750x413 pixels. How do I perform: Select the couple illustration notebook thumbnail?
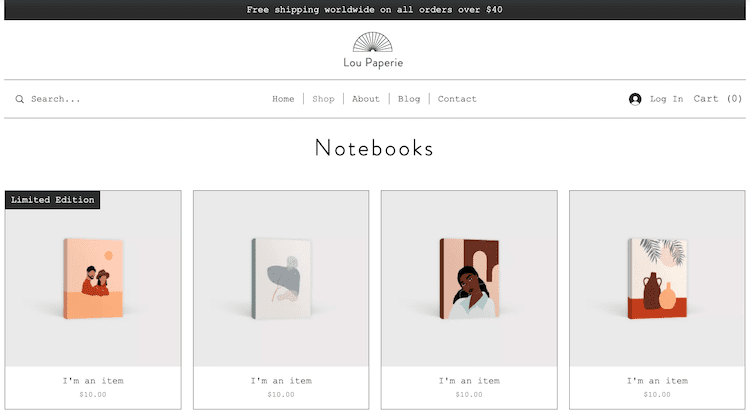[x=93, y=279]
